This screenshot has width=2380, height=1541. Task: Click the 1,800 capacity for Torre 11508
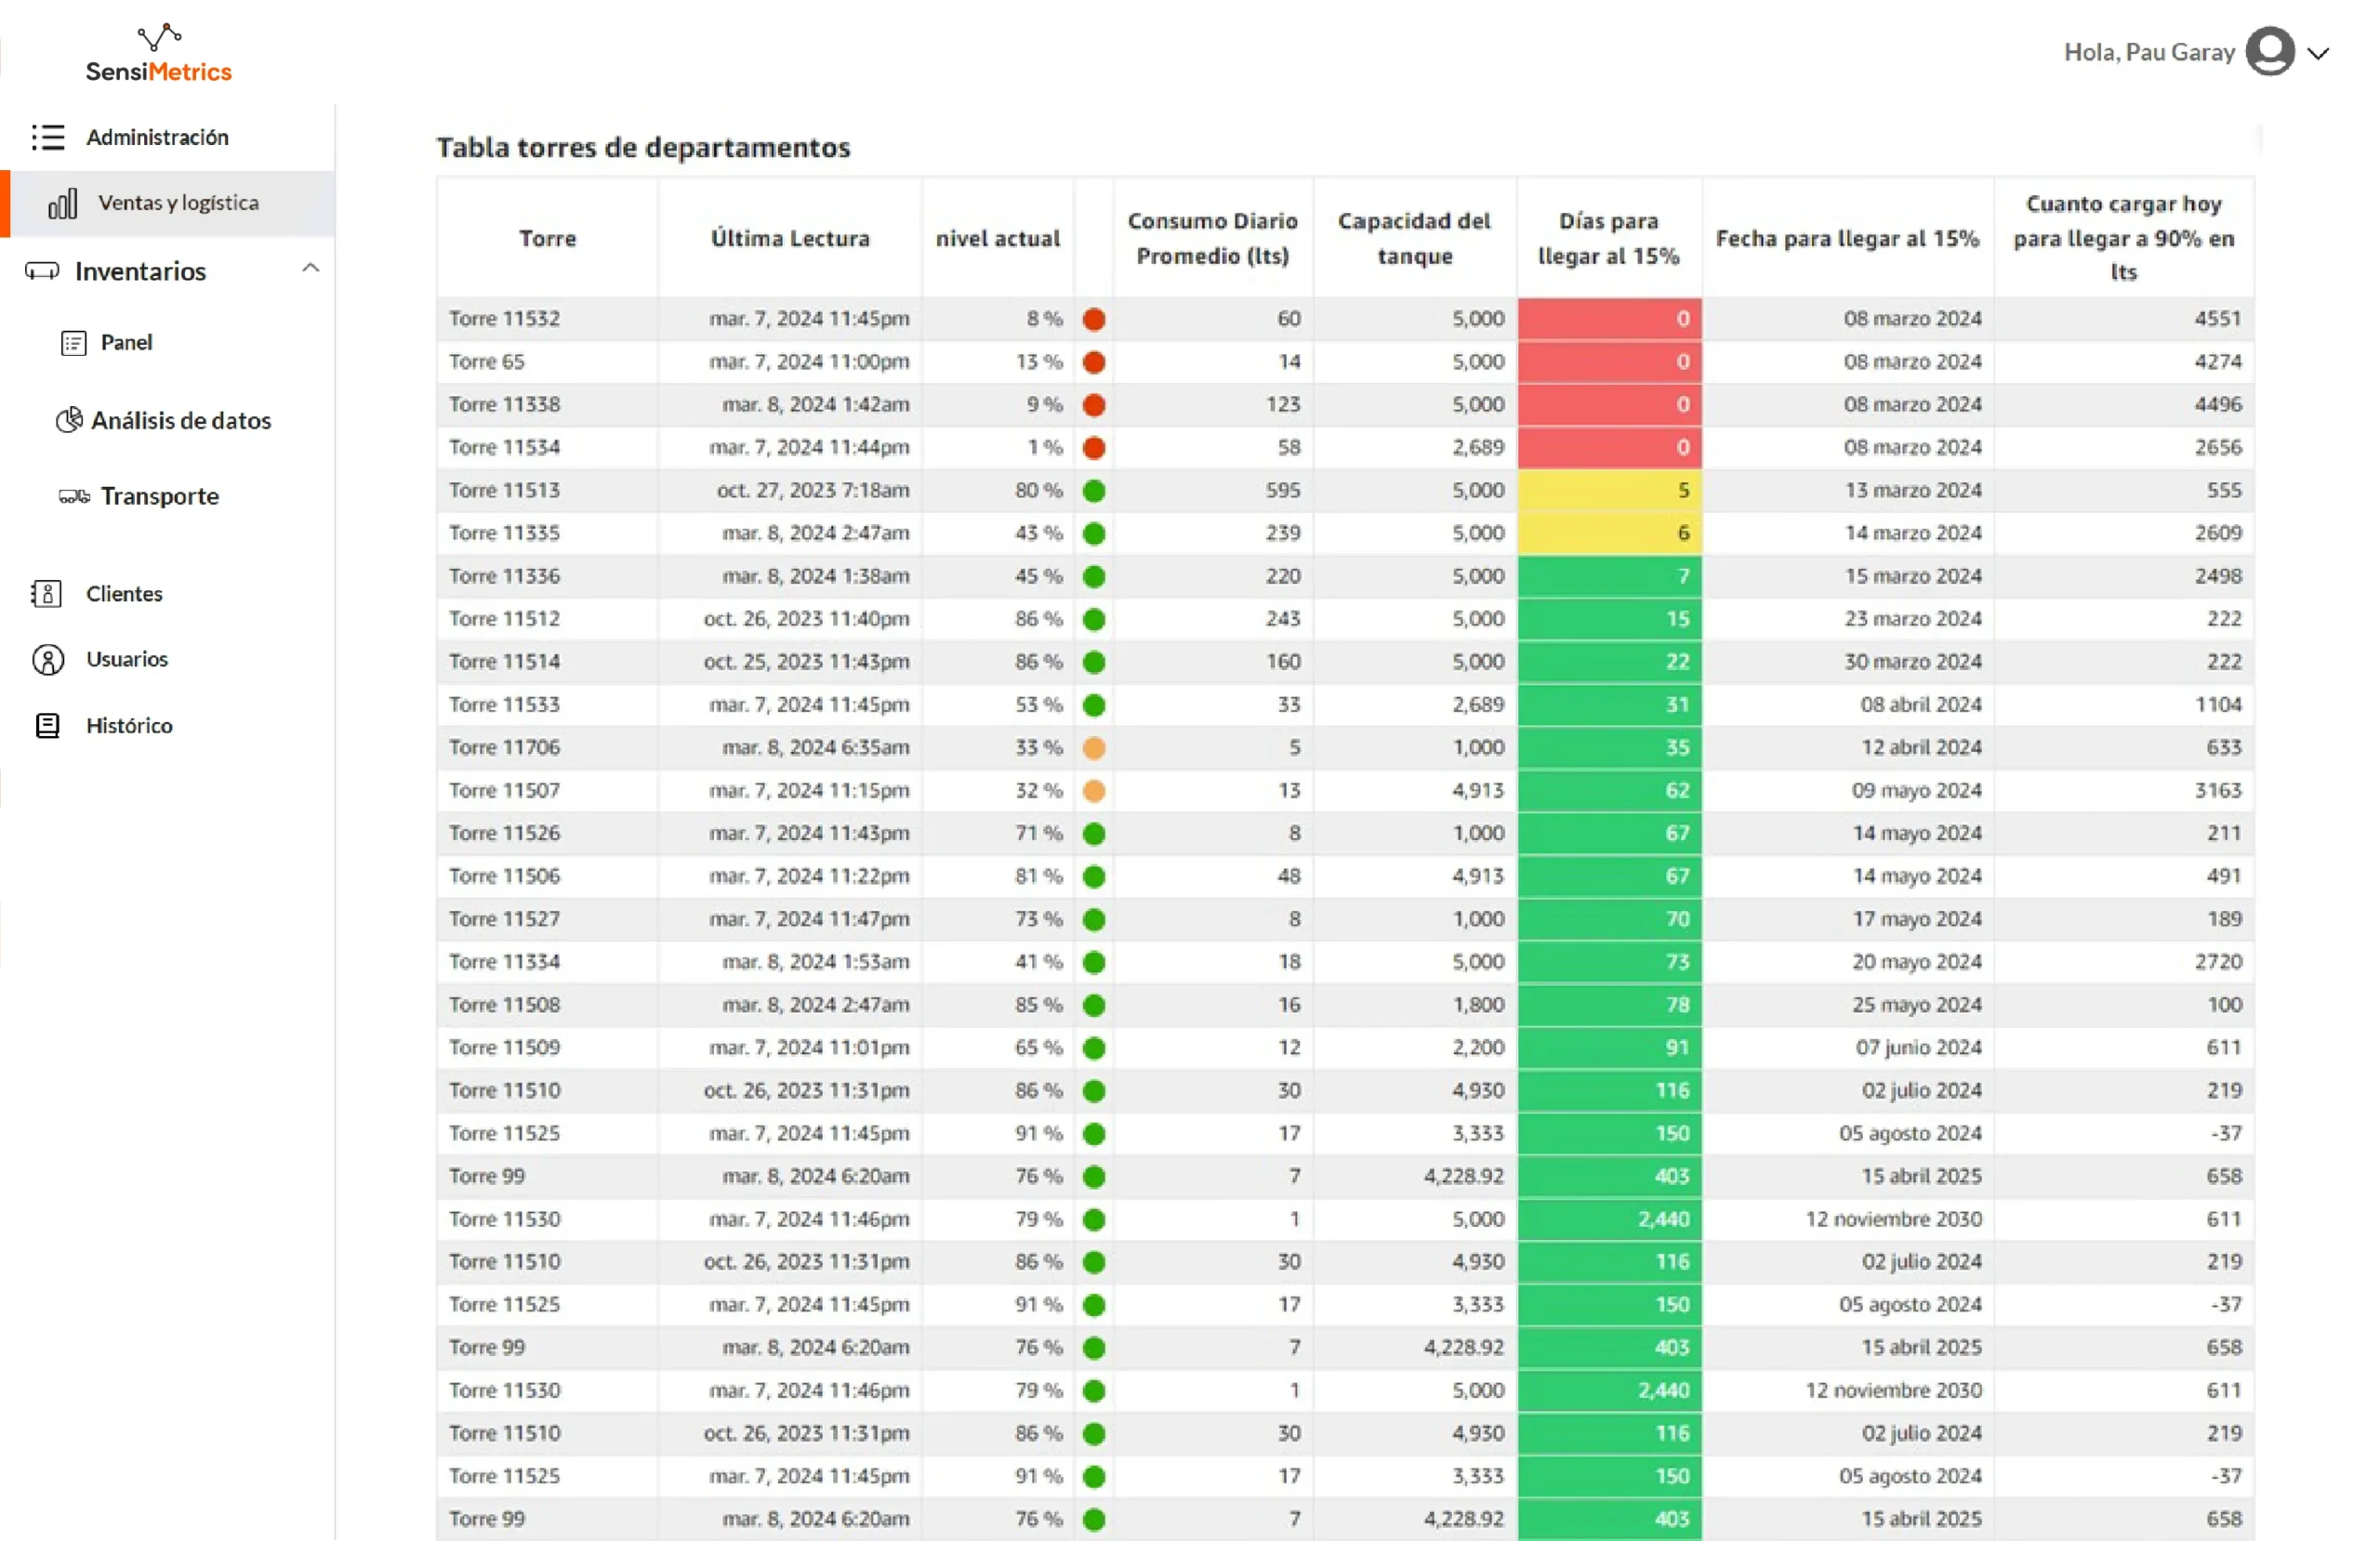click(x=1478, y=1005)
